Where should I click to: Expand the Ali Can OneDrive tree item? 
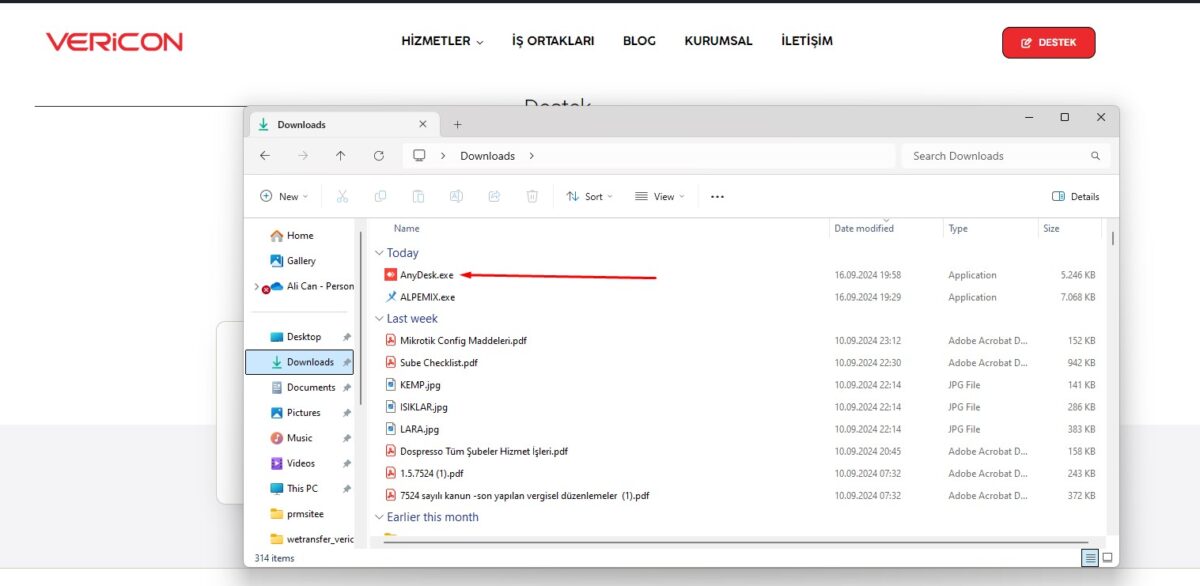tap(257, 285)
